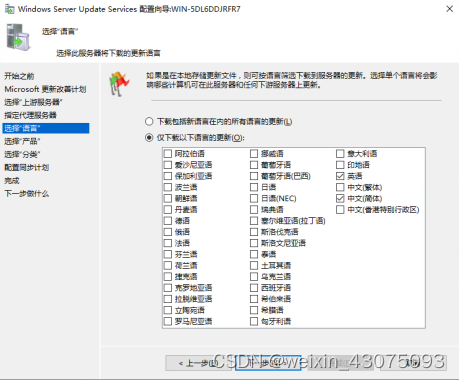Check the 罗马尼亚语 (Romanian) checkbox
The height and width of the screenshot is (380, 460).
click(x=168, y=321)
